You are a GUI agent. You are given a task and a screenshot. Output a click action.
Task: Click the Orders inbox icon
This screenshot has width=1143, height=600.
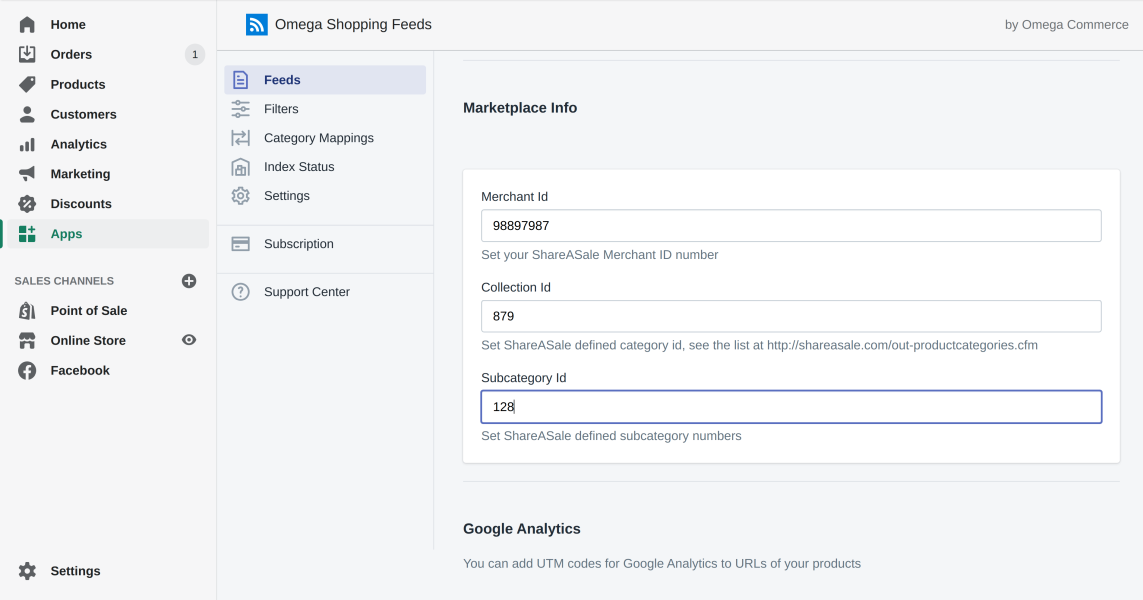click(x=27, y=55)
